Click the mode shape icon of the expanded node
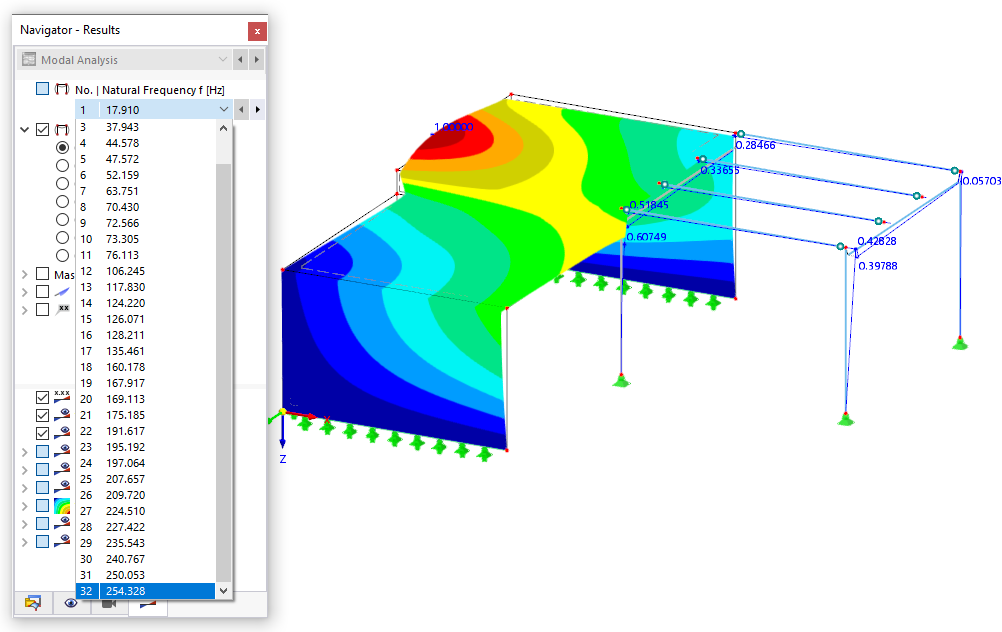Screen dimensions: 1002x632 pos(61,130)
